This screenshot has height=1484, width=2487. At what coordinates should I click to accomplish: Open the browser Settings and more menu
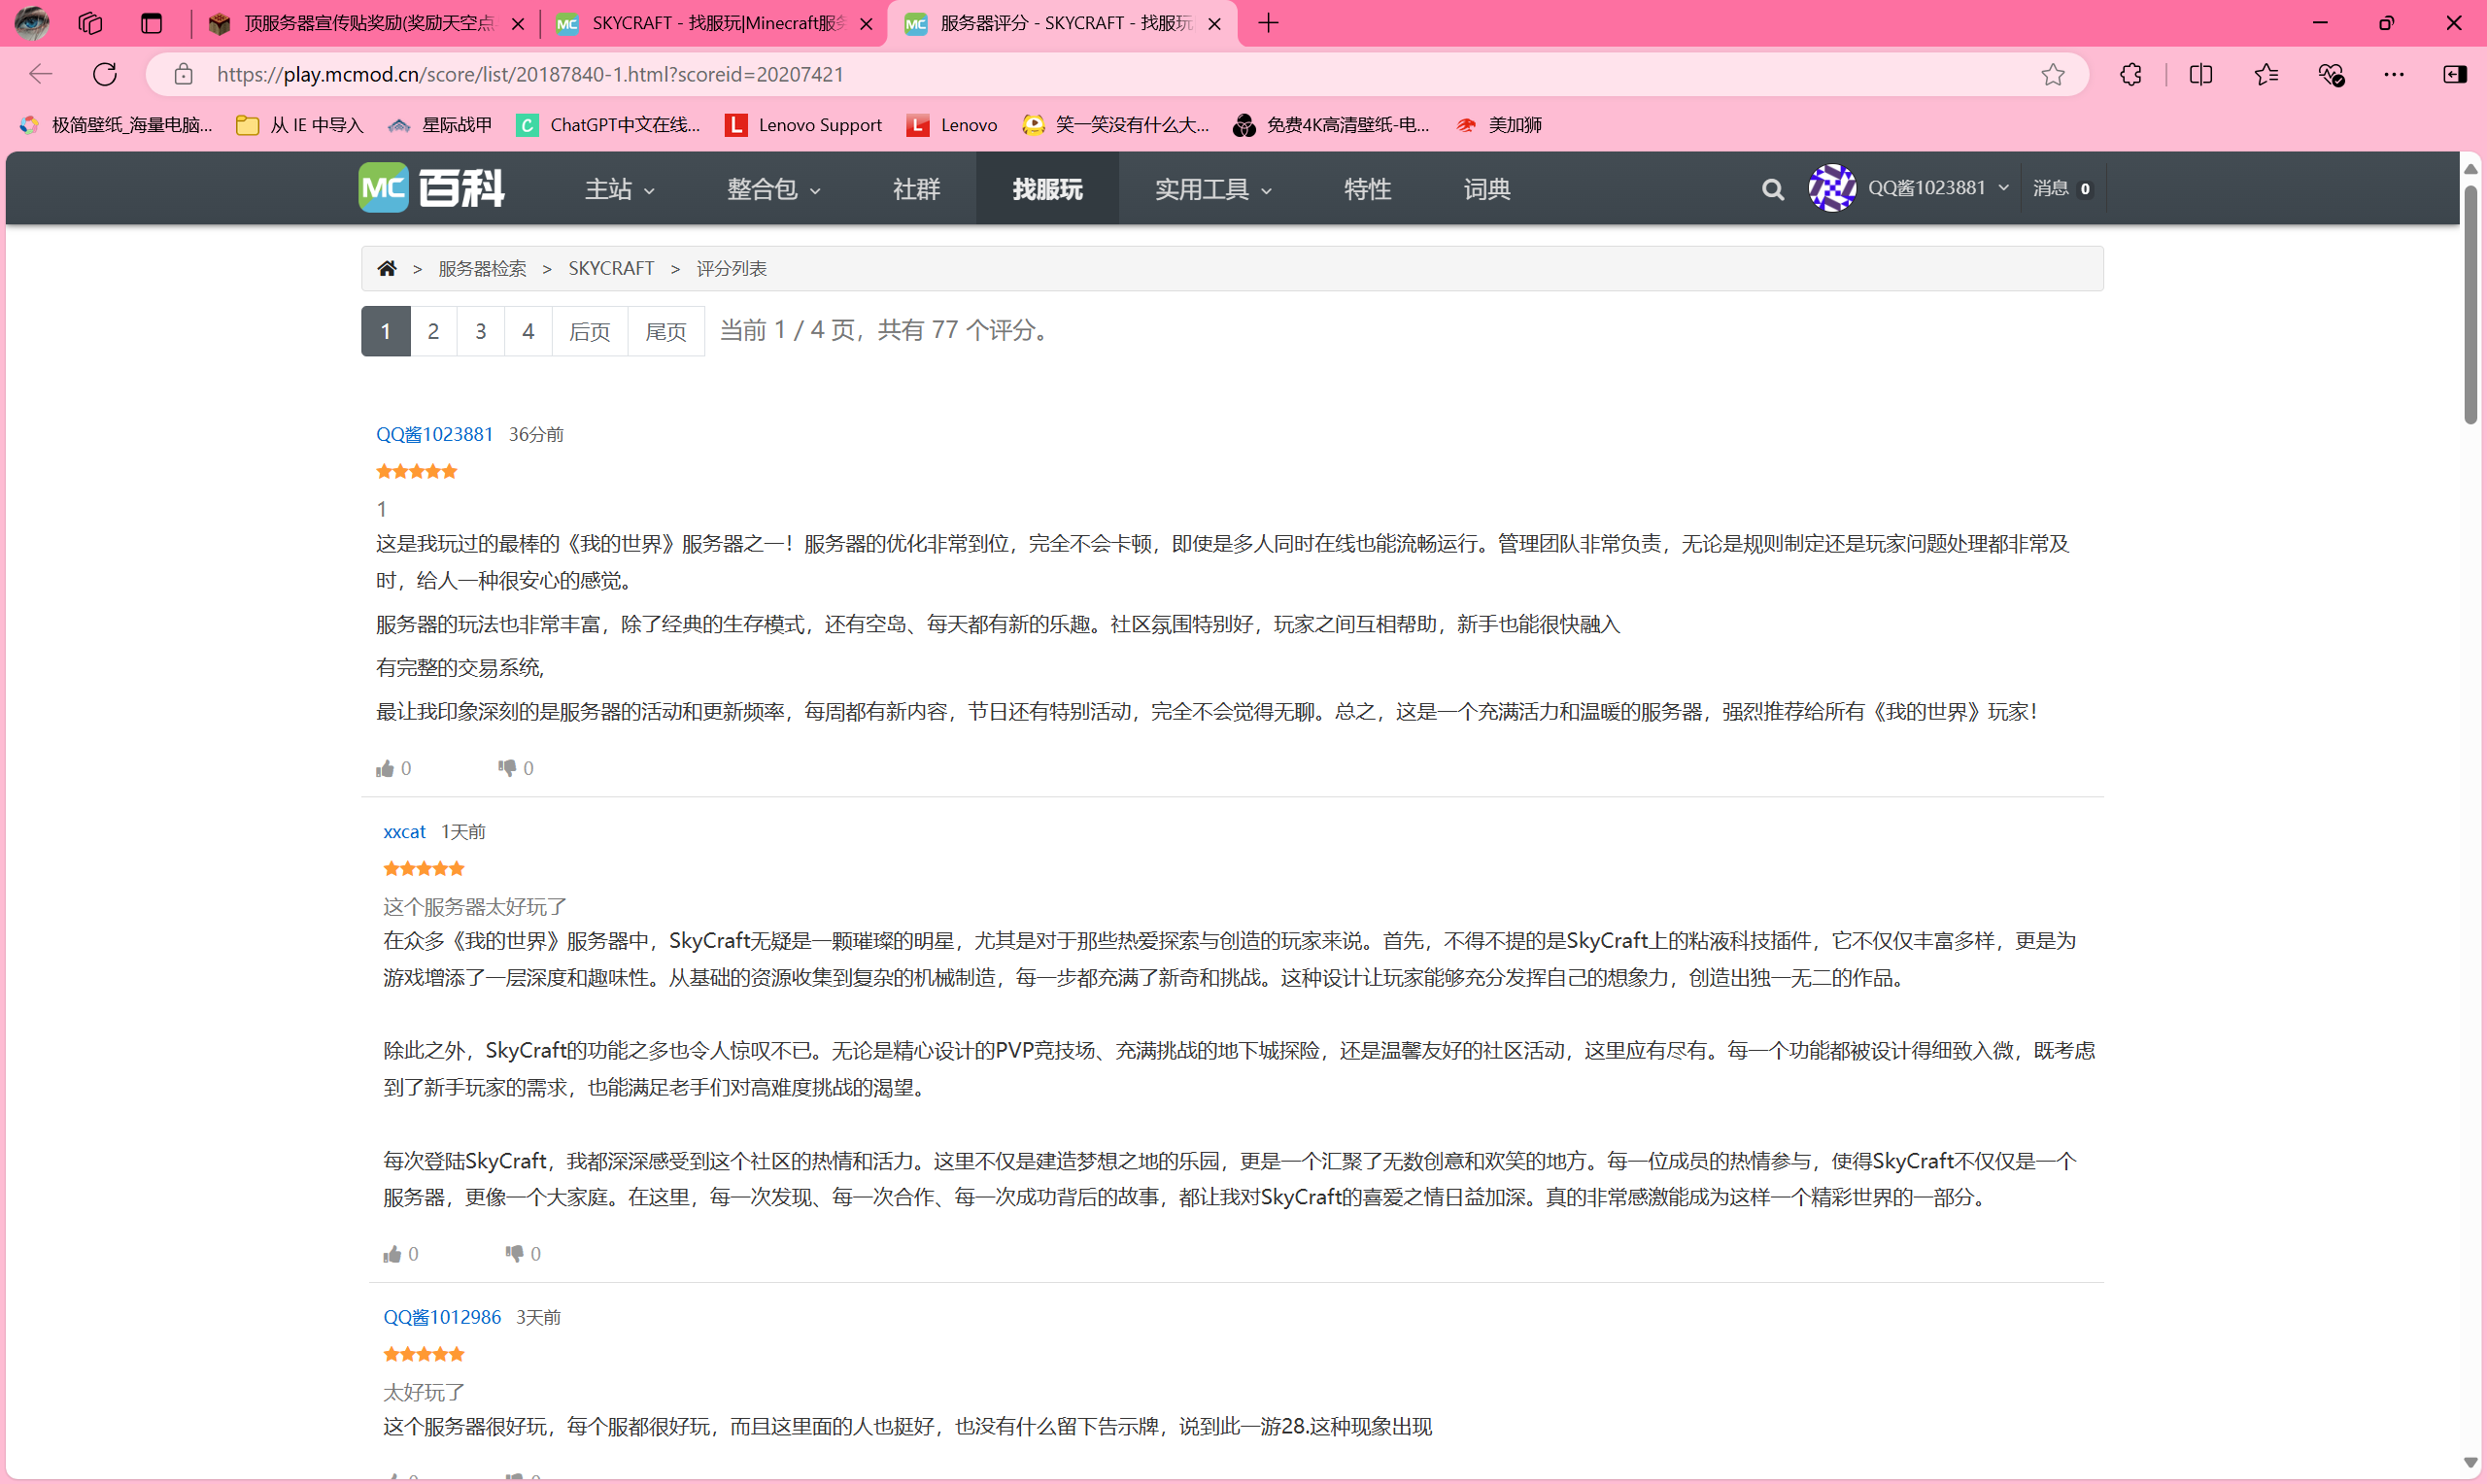point(2394,74)
